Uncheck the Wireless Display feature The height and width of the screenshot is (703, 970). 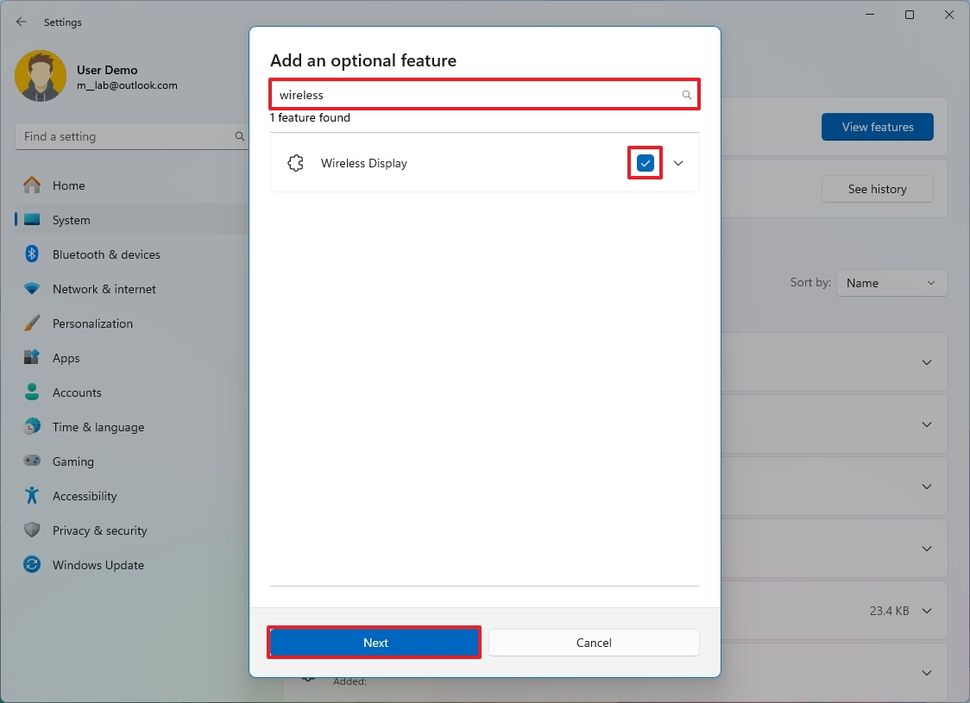click(x=645, y=162)
